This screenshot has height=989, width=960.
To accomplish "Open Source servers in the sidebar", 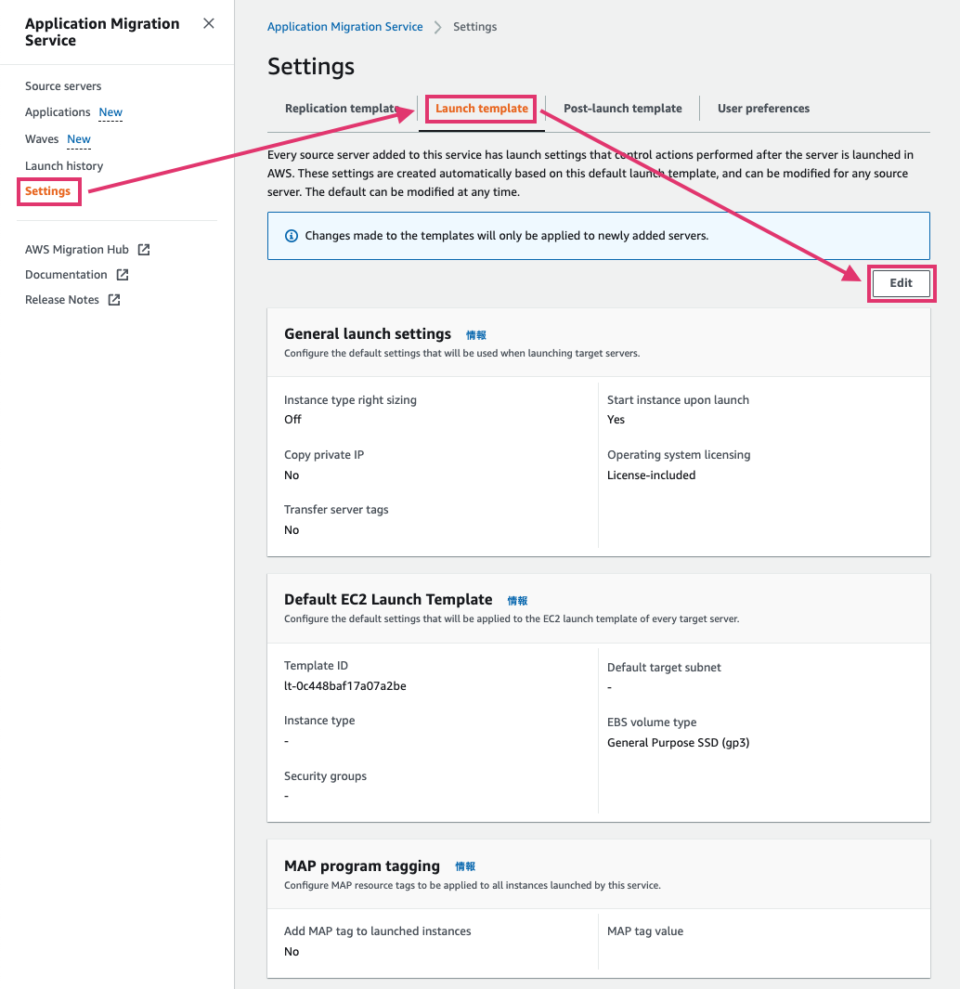I will [x=63, y=86].
